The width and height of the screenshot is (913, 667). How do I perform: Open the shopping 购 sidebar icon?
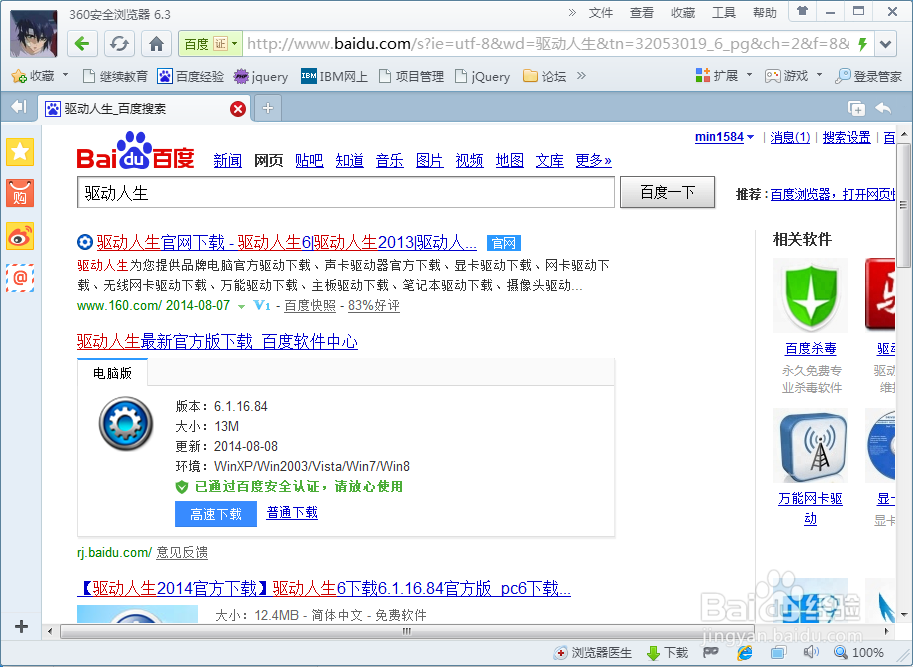20,194
